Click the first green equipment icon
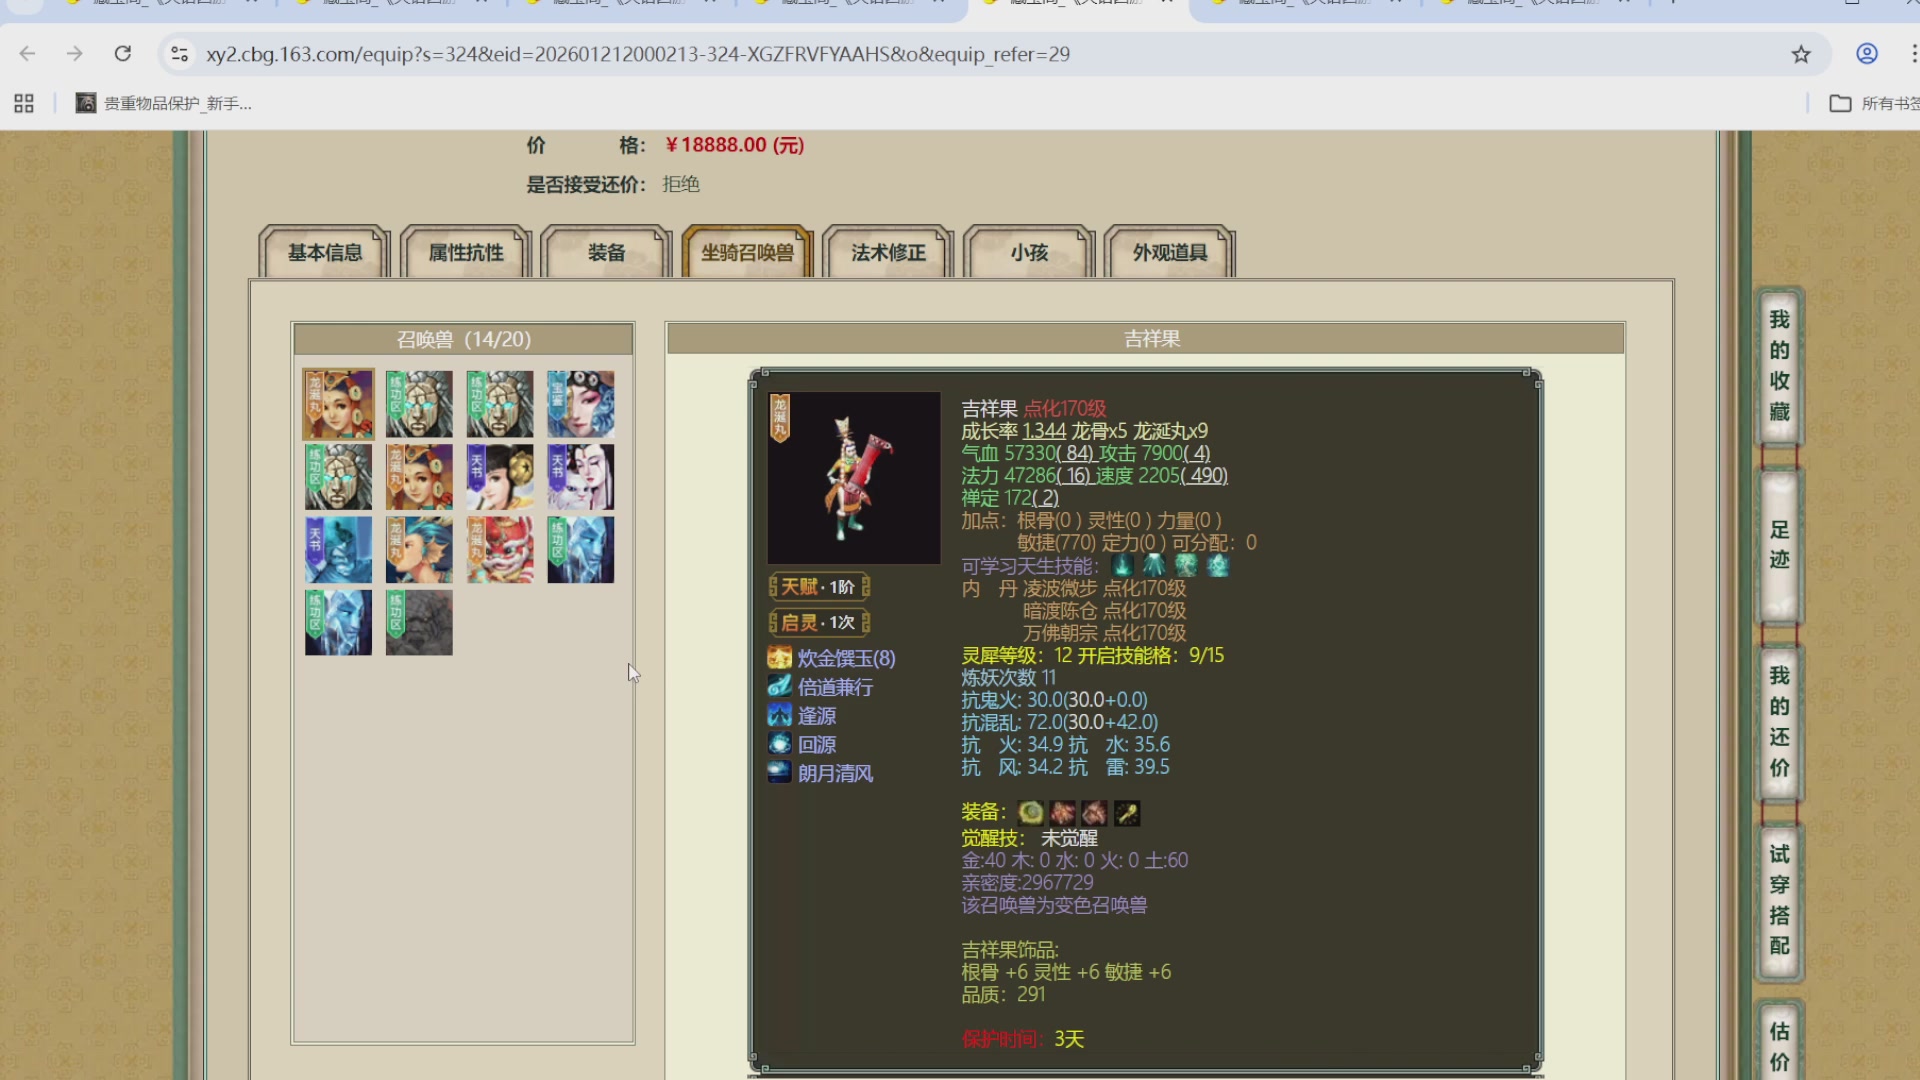The image size is (1920, 1080). [x=1030, y=813]
